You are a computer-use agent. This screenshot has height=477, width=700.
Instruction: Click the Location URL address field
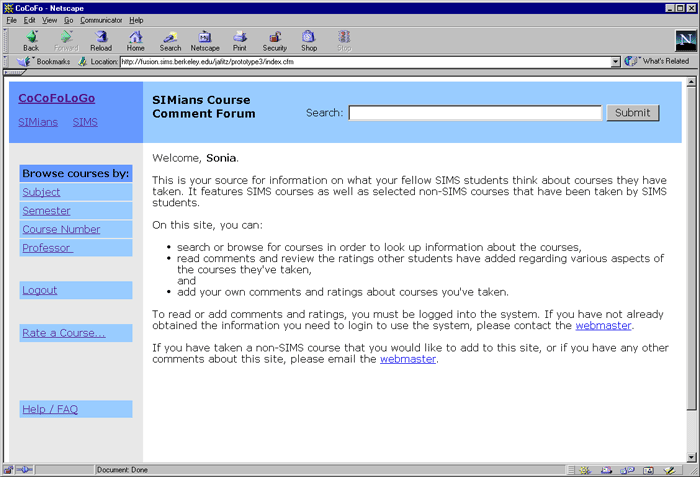(x=366, y=62)
